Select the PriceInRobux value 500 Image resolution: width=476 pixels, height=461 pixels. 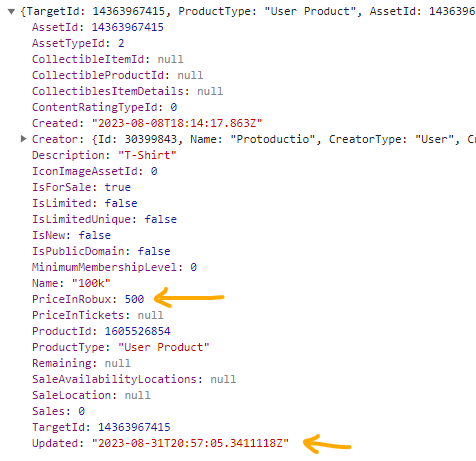134,299
